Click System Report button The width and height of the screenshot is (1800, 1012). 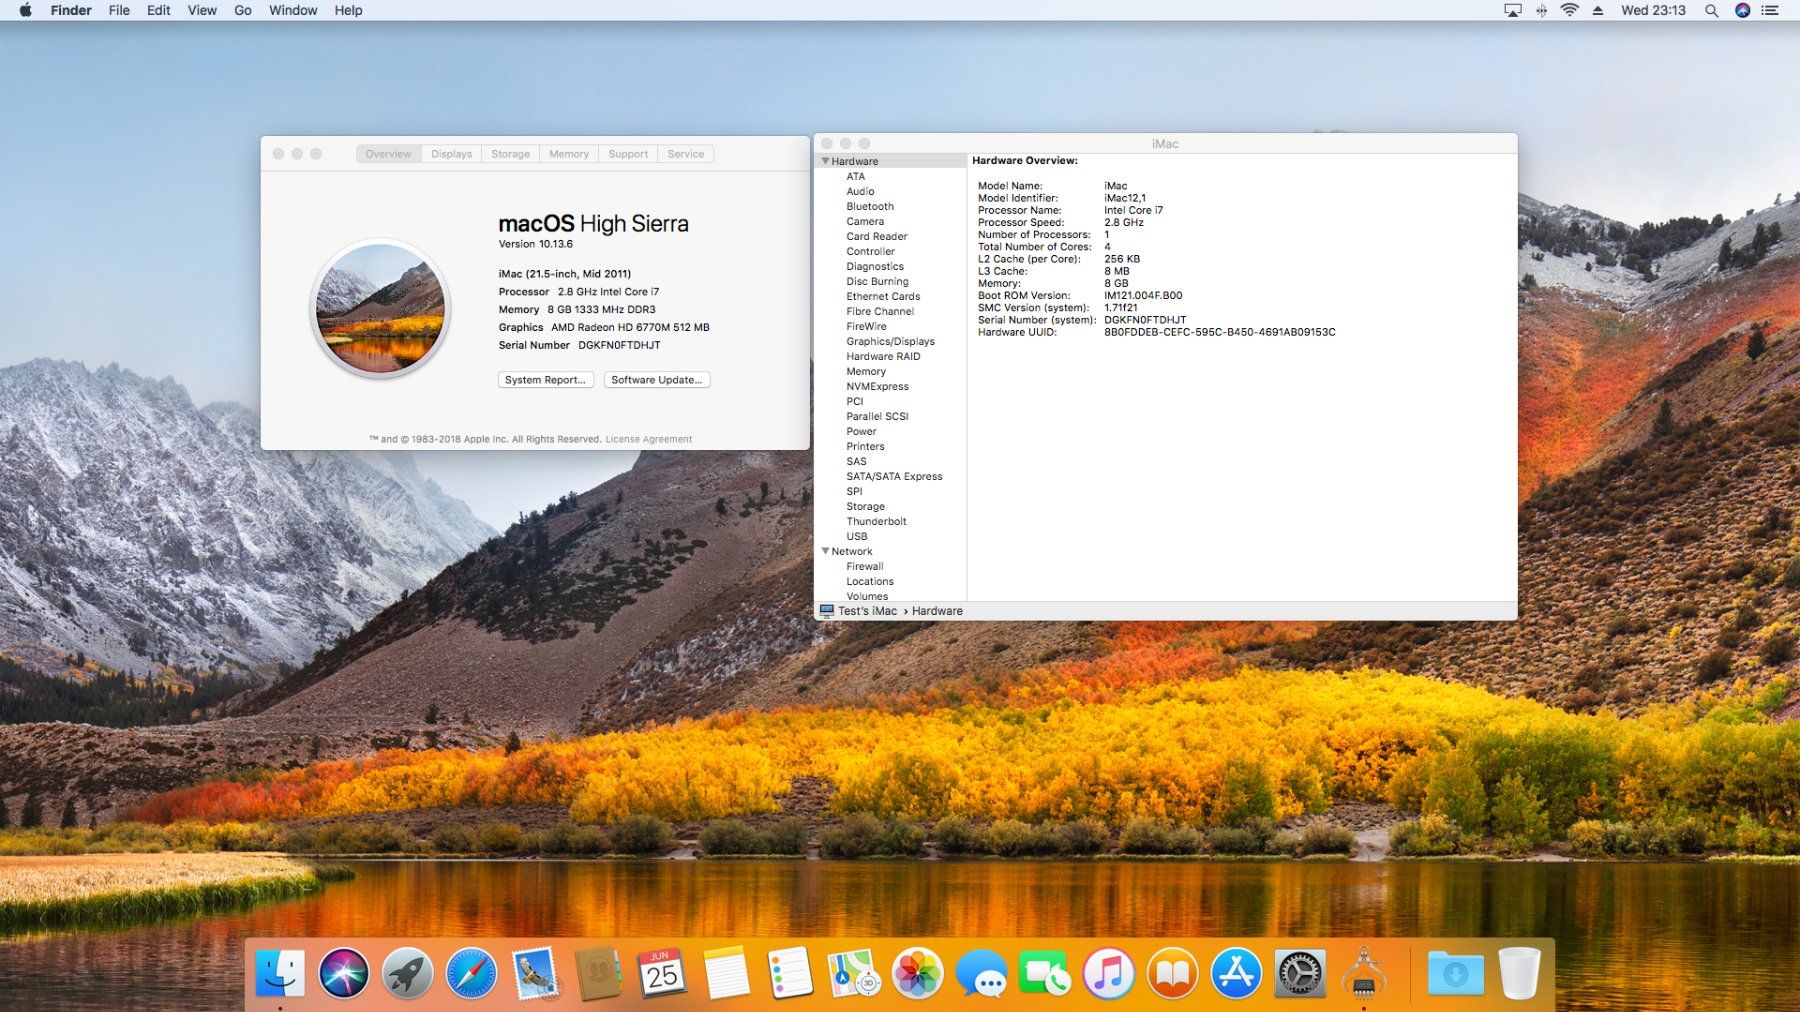545,380
